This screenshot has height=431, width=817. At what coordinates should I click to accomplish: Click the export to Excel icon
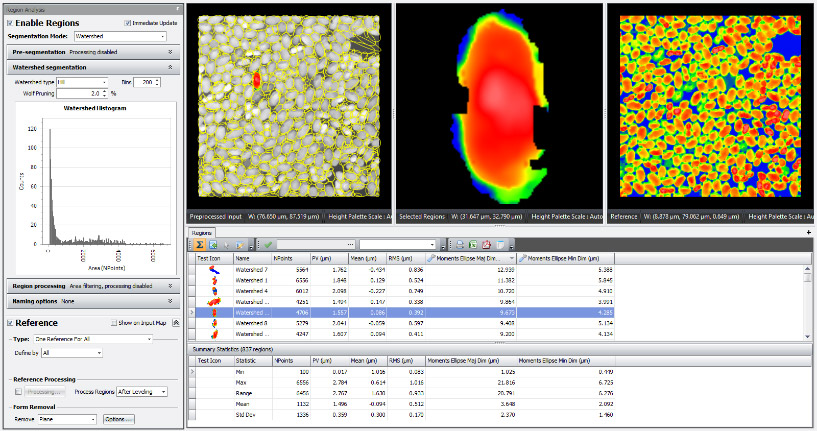click(472, 244)
